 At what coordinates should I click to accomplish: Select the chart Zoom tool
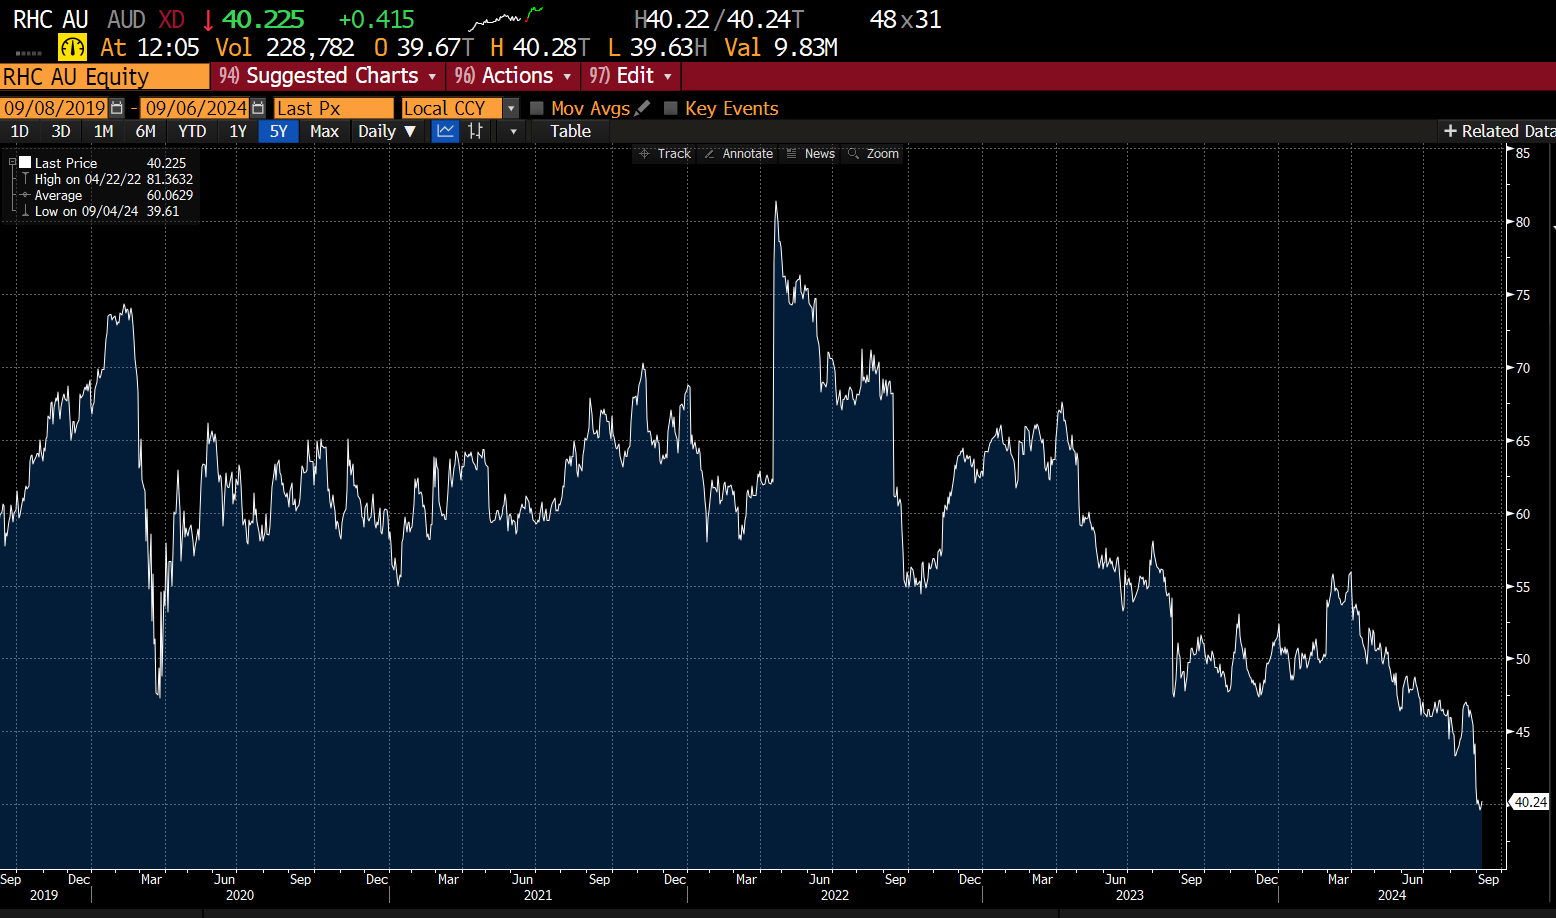pyautogui.click(x=873, y=154)
